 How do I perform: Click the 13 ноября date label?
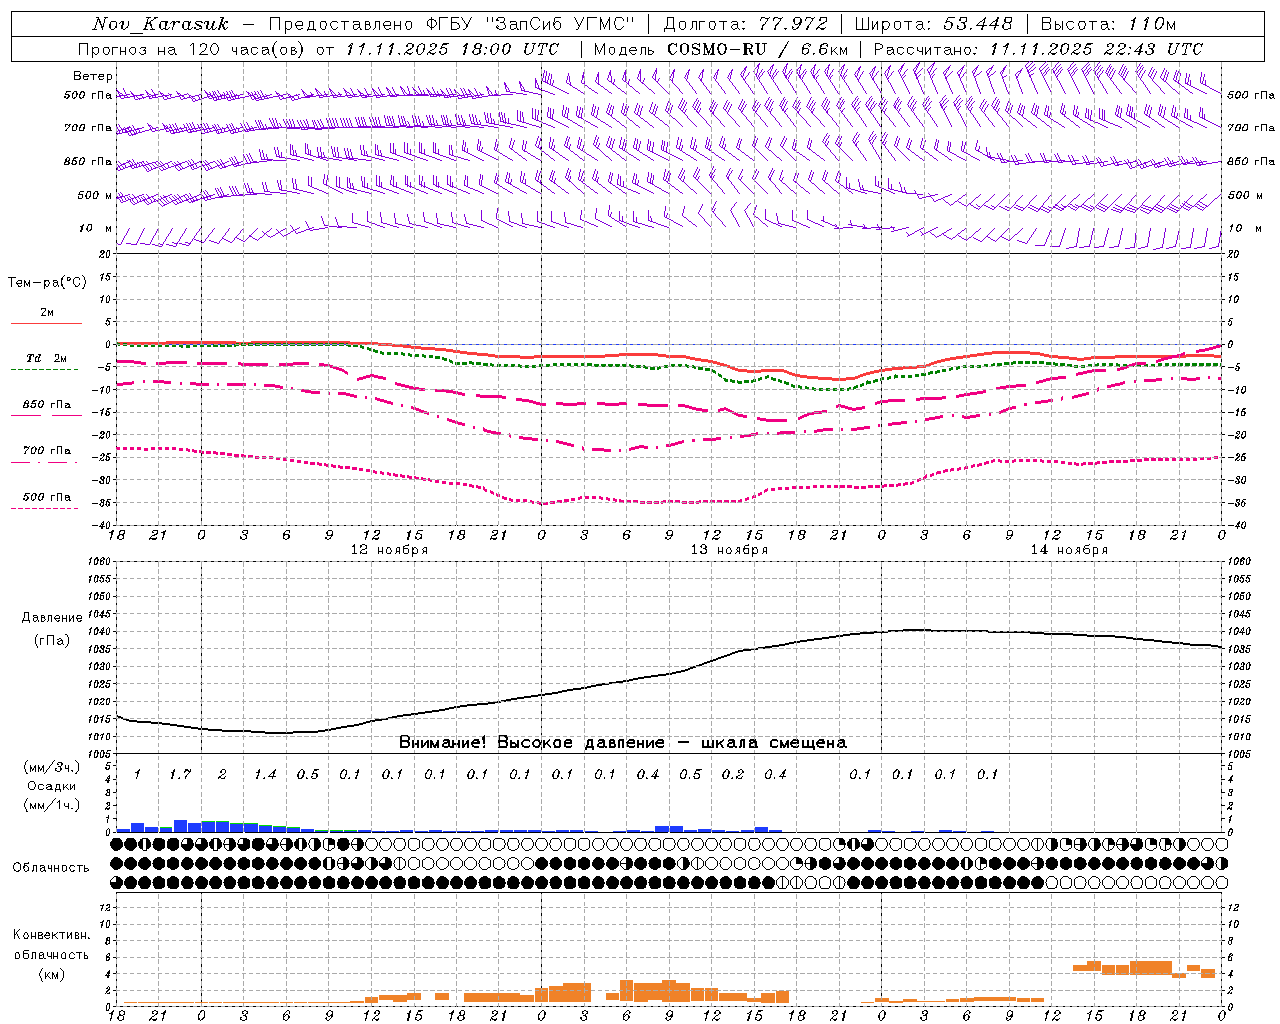729,550
